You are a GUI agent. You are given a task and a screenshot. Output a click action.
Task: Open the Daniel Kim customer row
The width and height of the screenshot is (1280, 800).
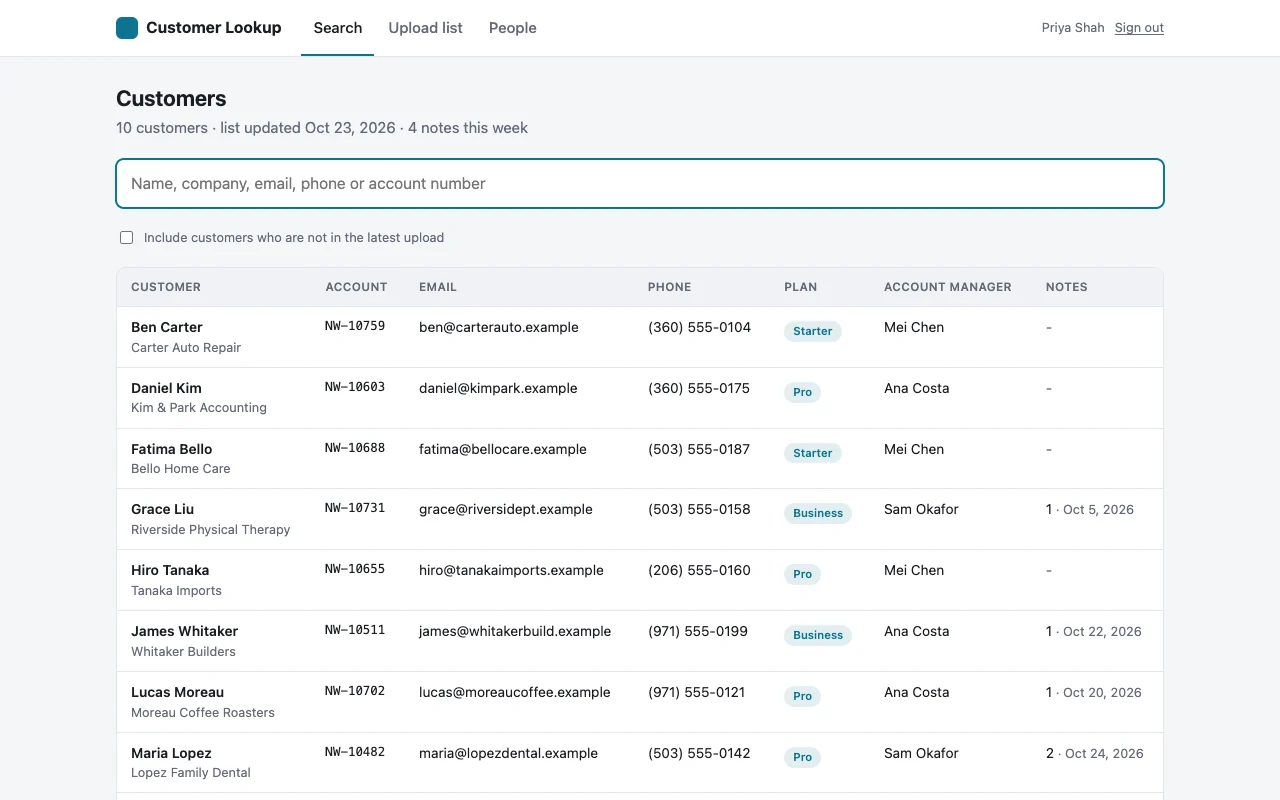tap(640, 398)
